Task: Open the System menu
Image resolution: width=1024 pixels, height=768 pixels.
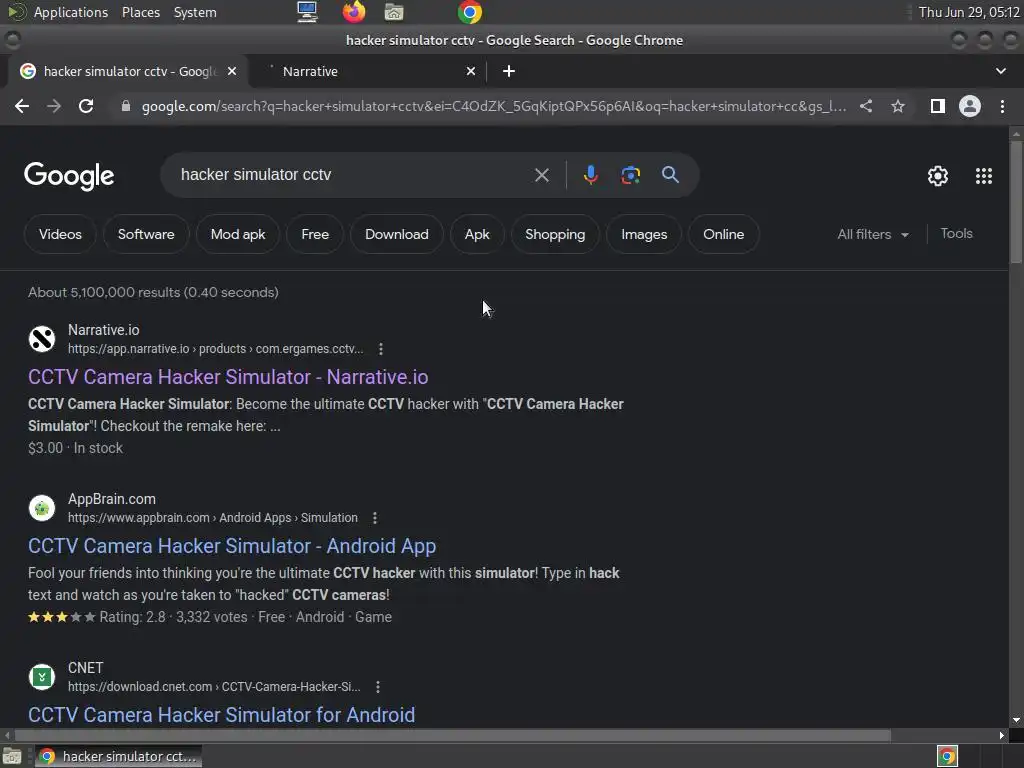Action: tap(195, 12)
